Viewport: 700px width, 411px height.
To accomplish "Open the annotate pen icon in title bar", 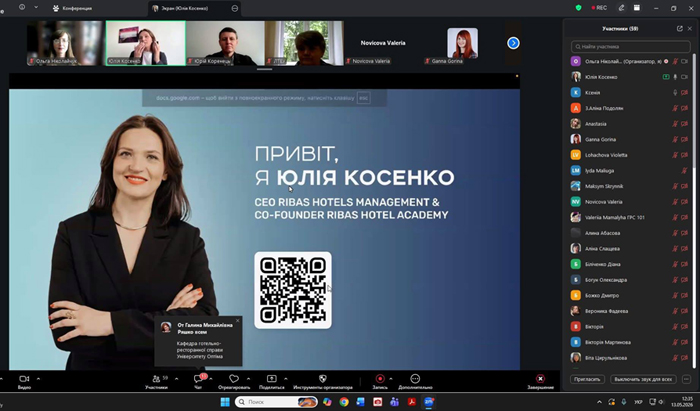I will [621, 8].
